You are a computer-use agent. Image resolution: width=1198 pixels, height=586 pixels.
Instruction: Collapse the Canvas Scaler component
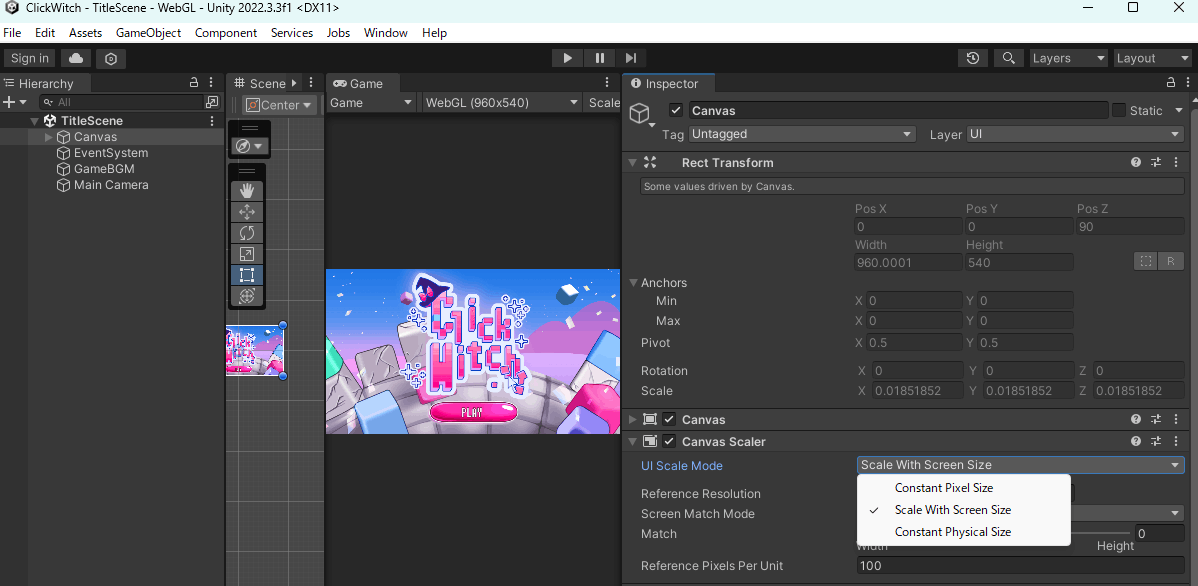pos(632,441)
